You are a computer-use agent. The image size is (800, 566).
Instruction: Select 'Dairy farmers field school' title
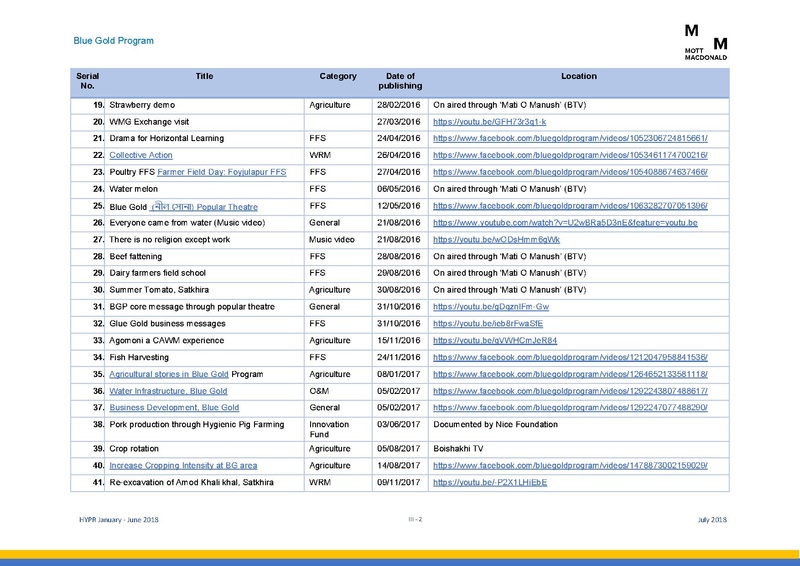[157, 273]
